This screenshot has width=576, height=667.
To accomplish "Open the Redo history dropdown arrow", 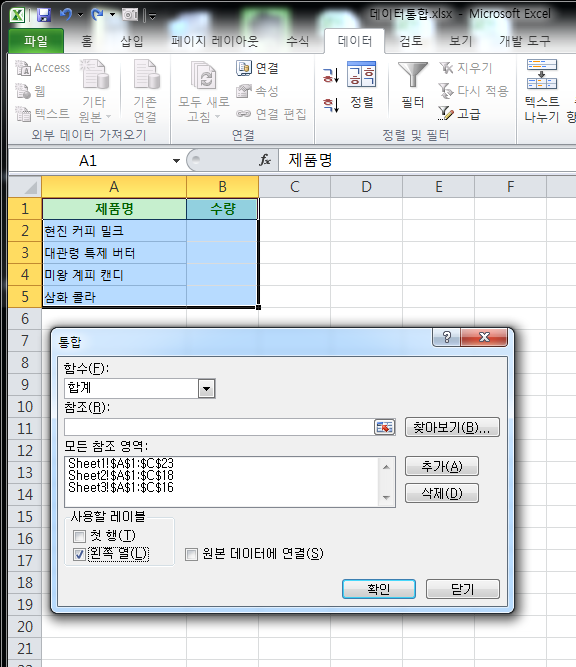I will click(112, 15).
